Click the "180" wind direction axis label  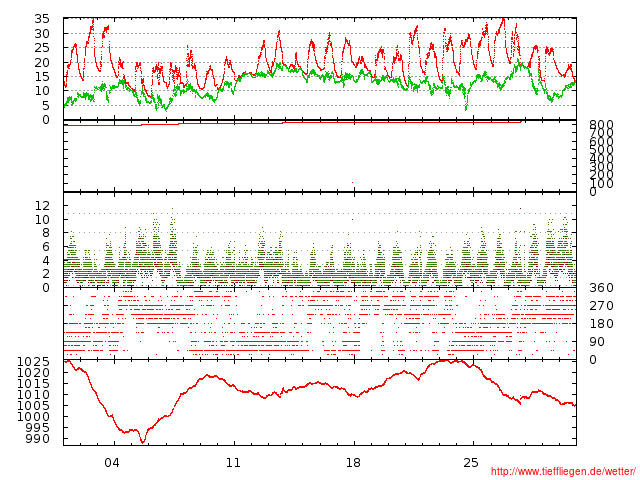tap(601, 324)
